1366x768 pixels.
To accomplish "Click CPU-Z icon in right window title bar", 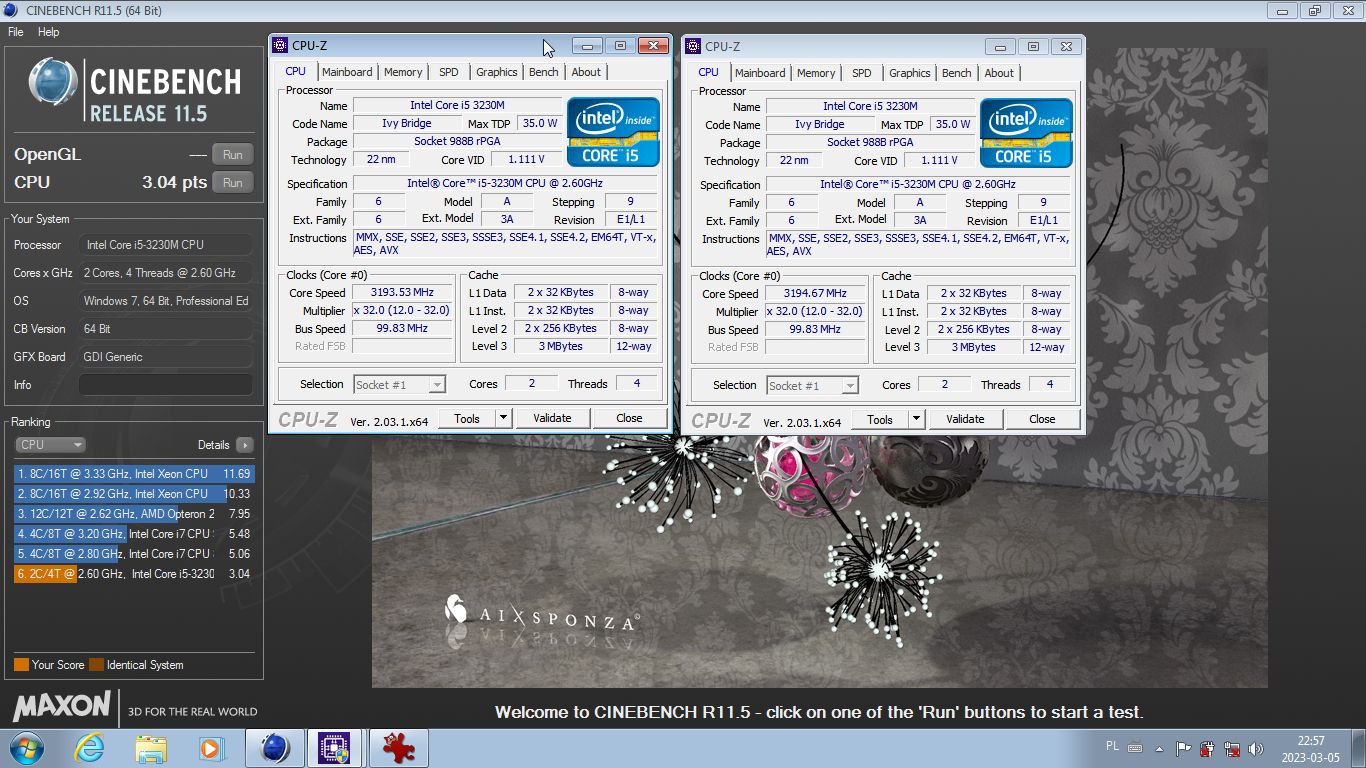I will pyautogui.click(x=693, y=46).
